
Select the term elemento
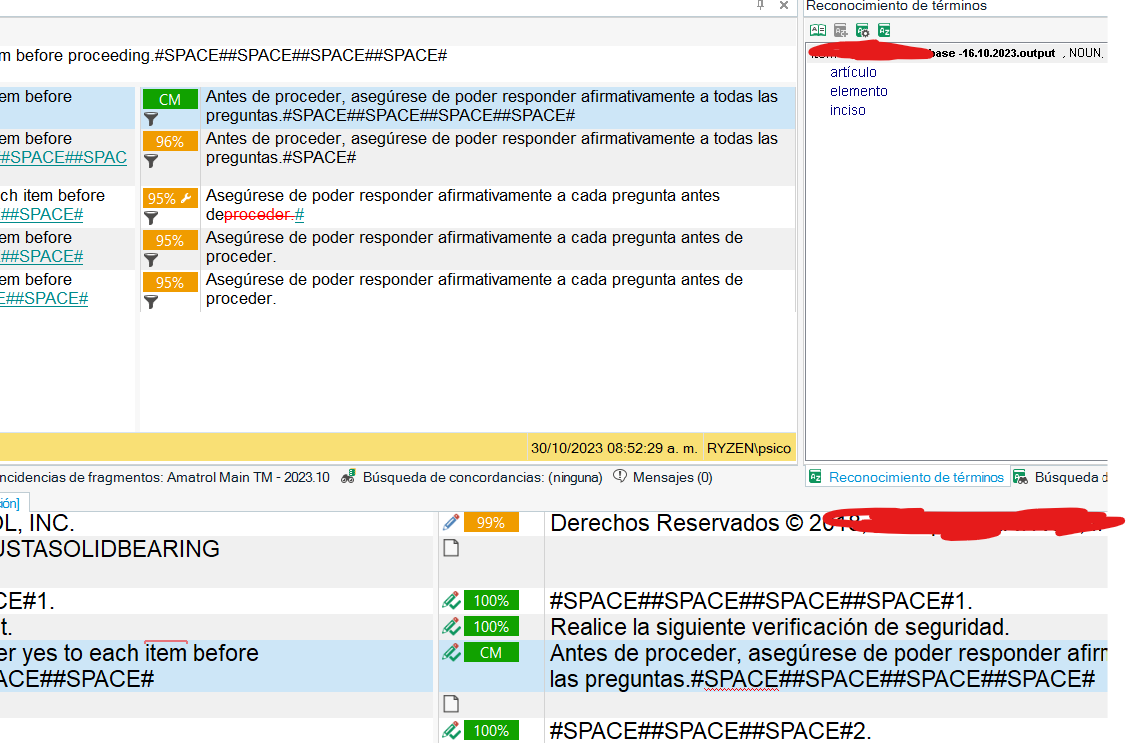coord(857,91)
